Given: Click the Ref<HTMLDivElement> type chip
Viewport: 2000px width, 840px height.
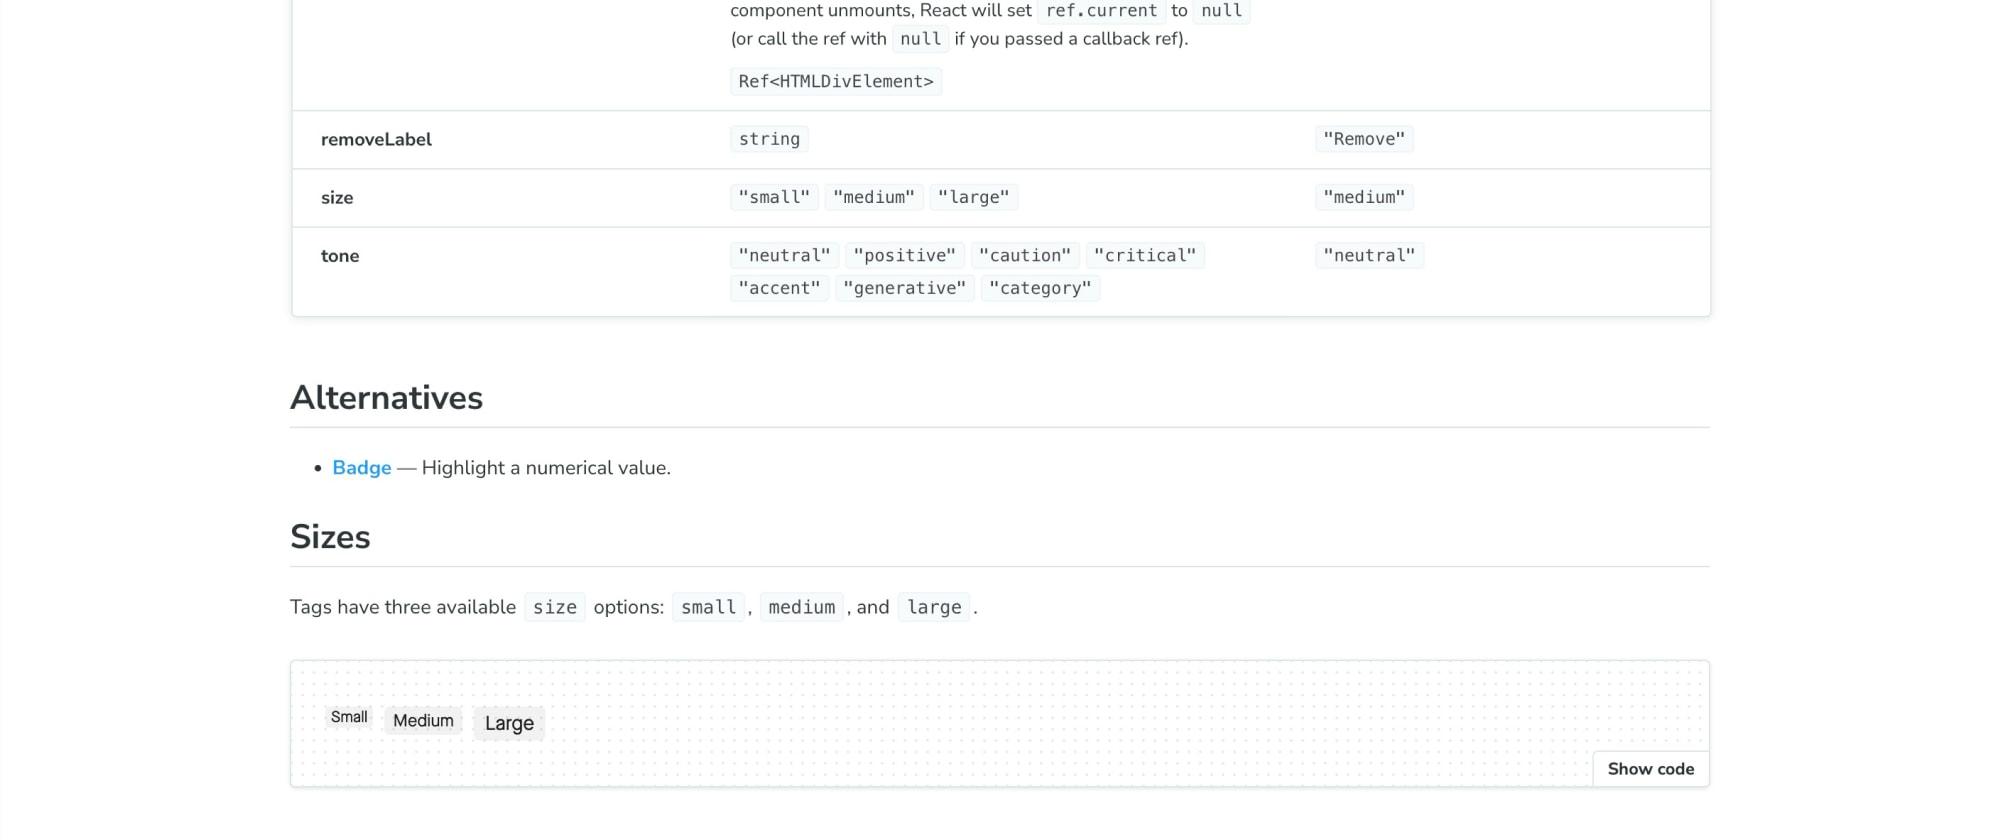Looking at the screenshot, I should pos(835,81).
